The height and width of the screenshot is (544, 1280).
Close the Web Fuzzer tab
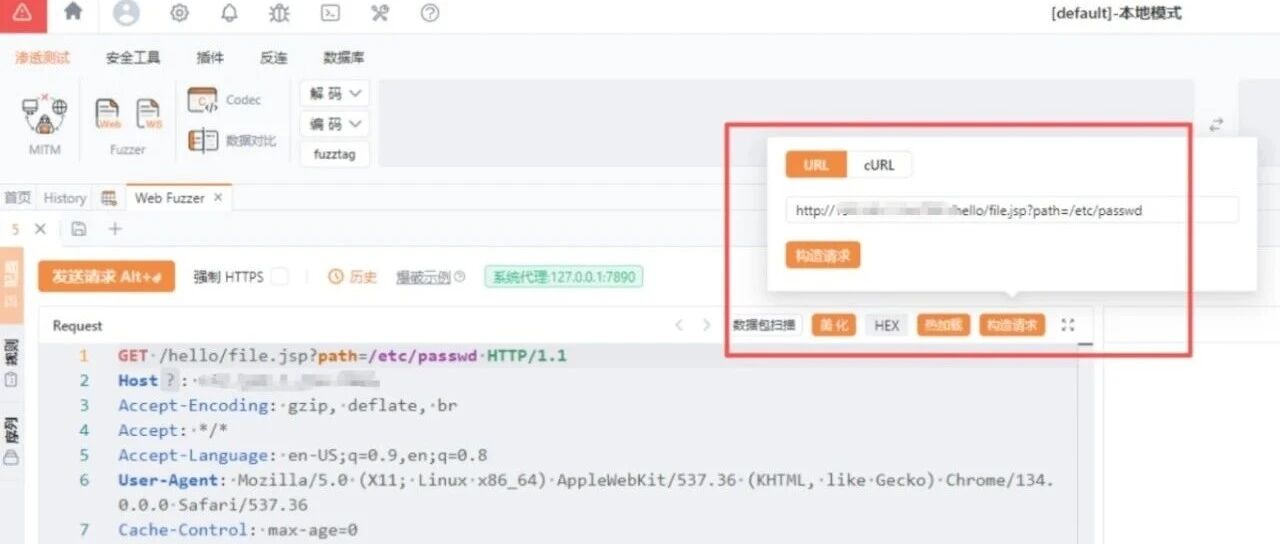pos(218,198)
